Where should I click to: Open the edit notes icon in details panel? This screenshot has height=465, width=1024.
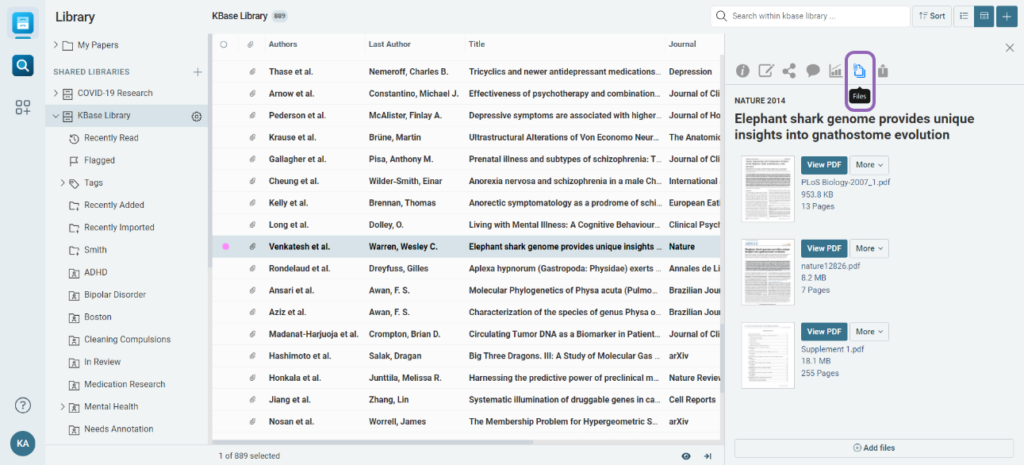point(766,71)
